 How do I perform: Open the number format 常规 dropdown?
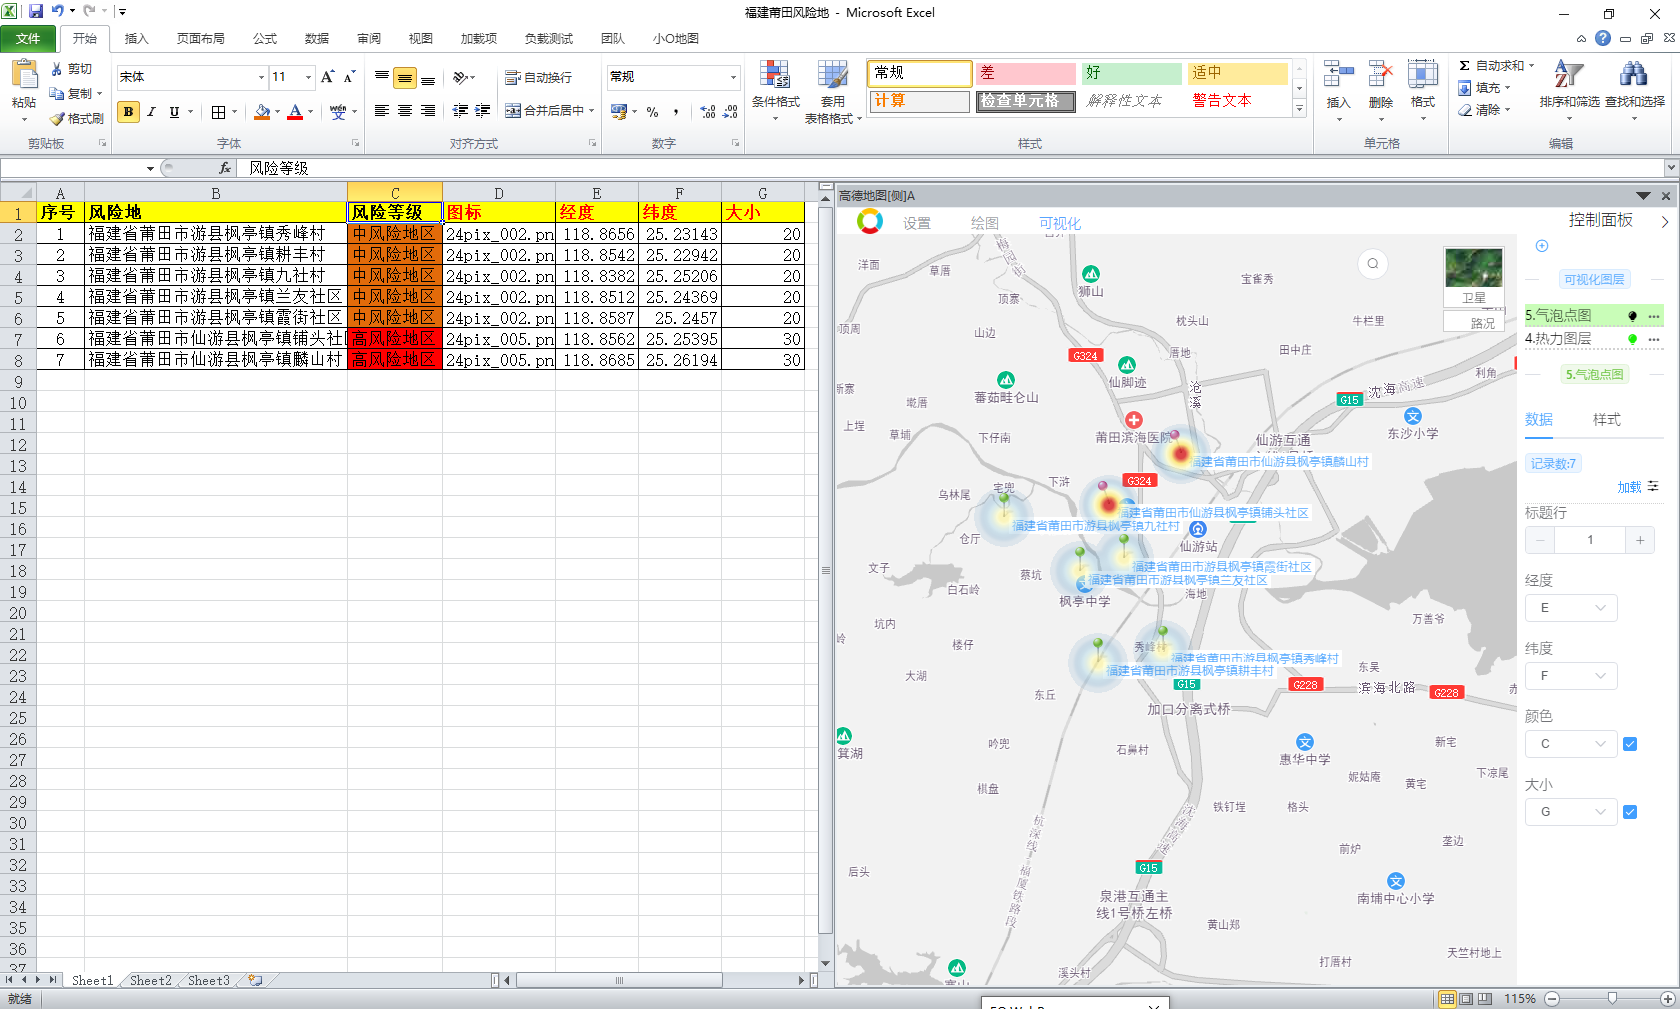[733, 77]
